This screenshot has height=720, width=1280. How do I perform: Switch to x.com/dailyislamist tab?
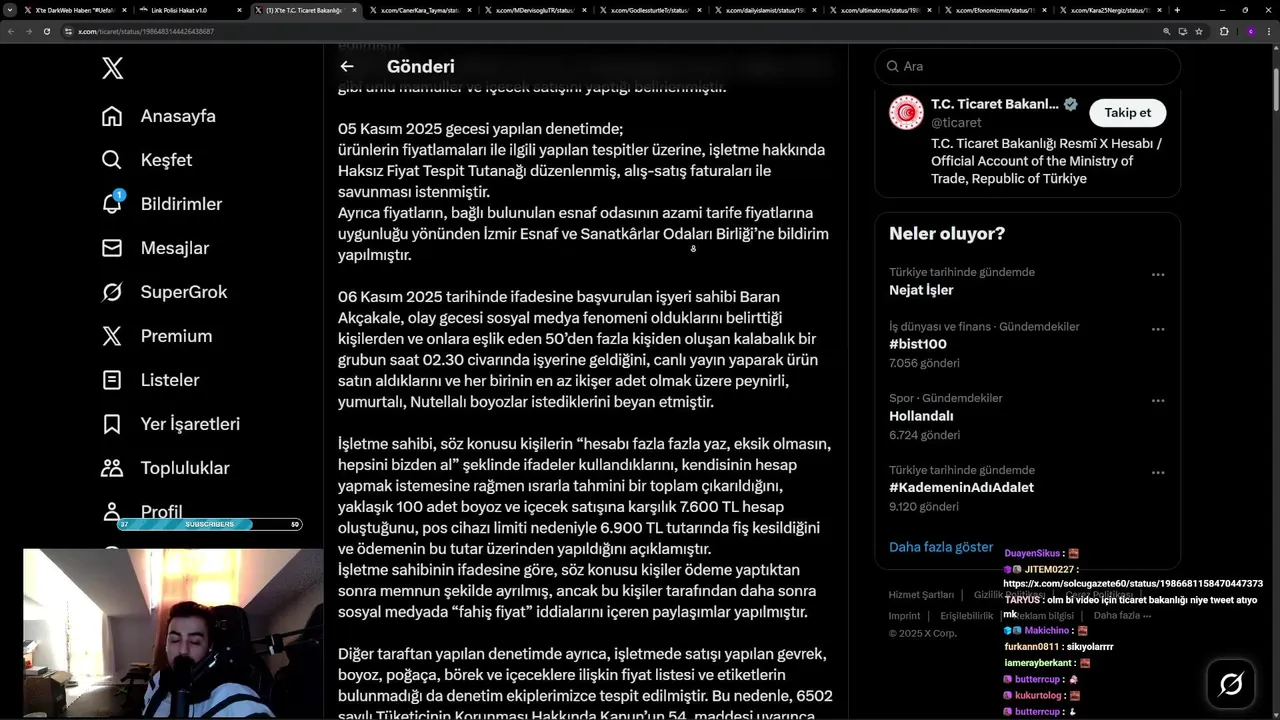pyautogui.click(x=763, y=10)
